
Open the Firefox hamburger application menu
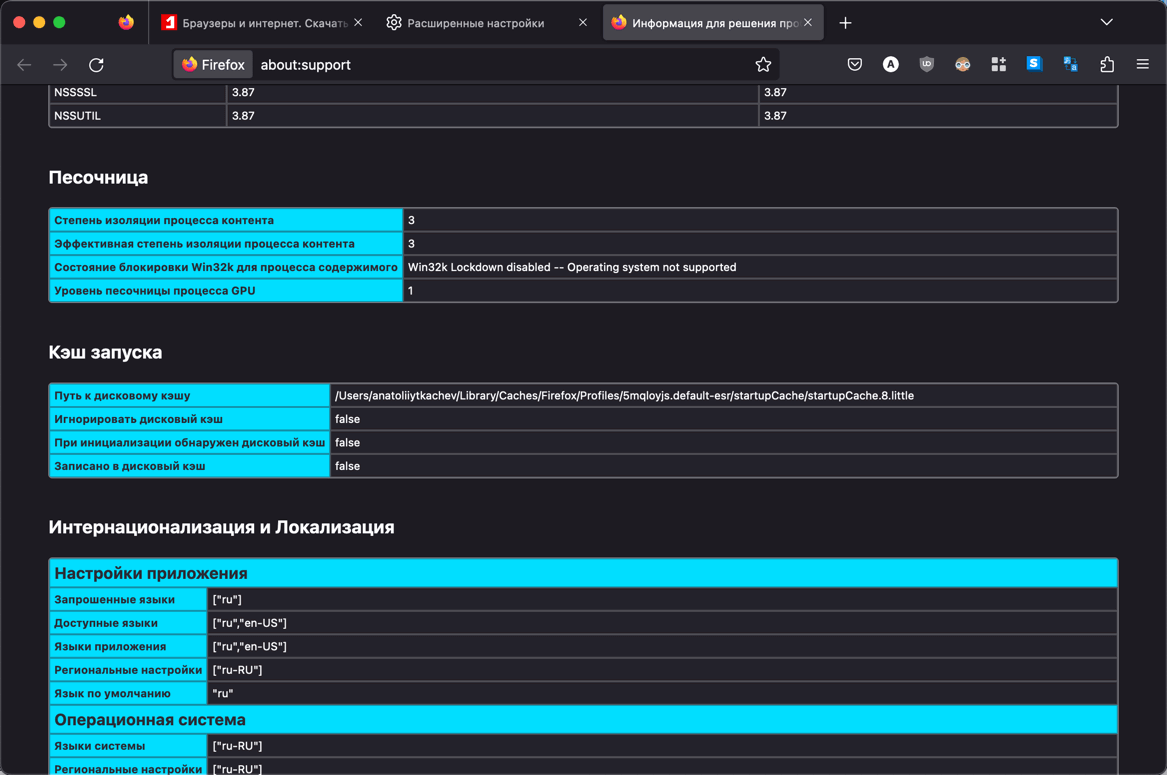coord(1142,65)
